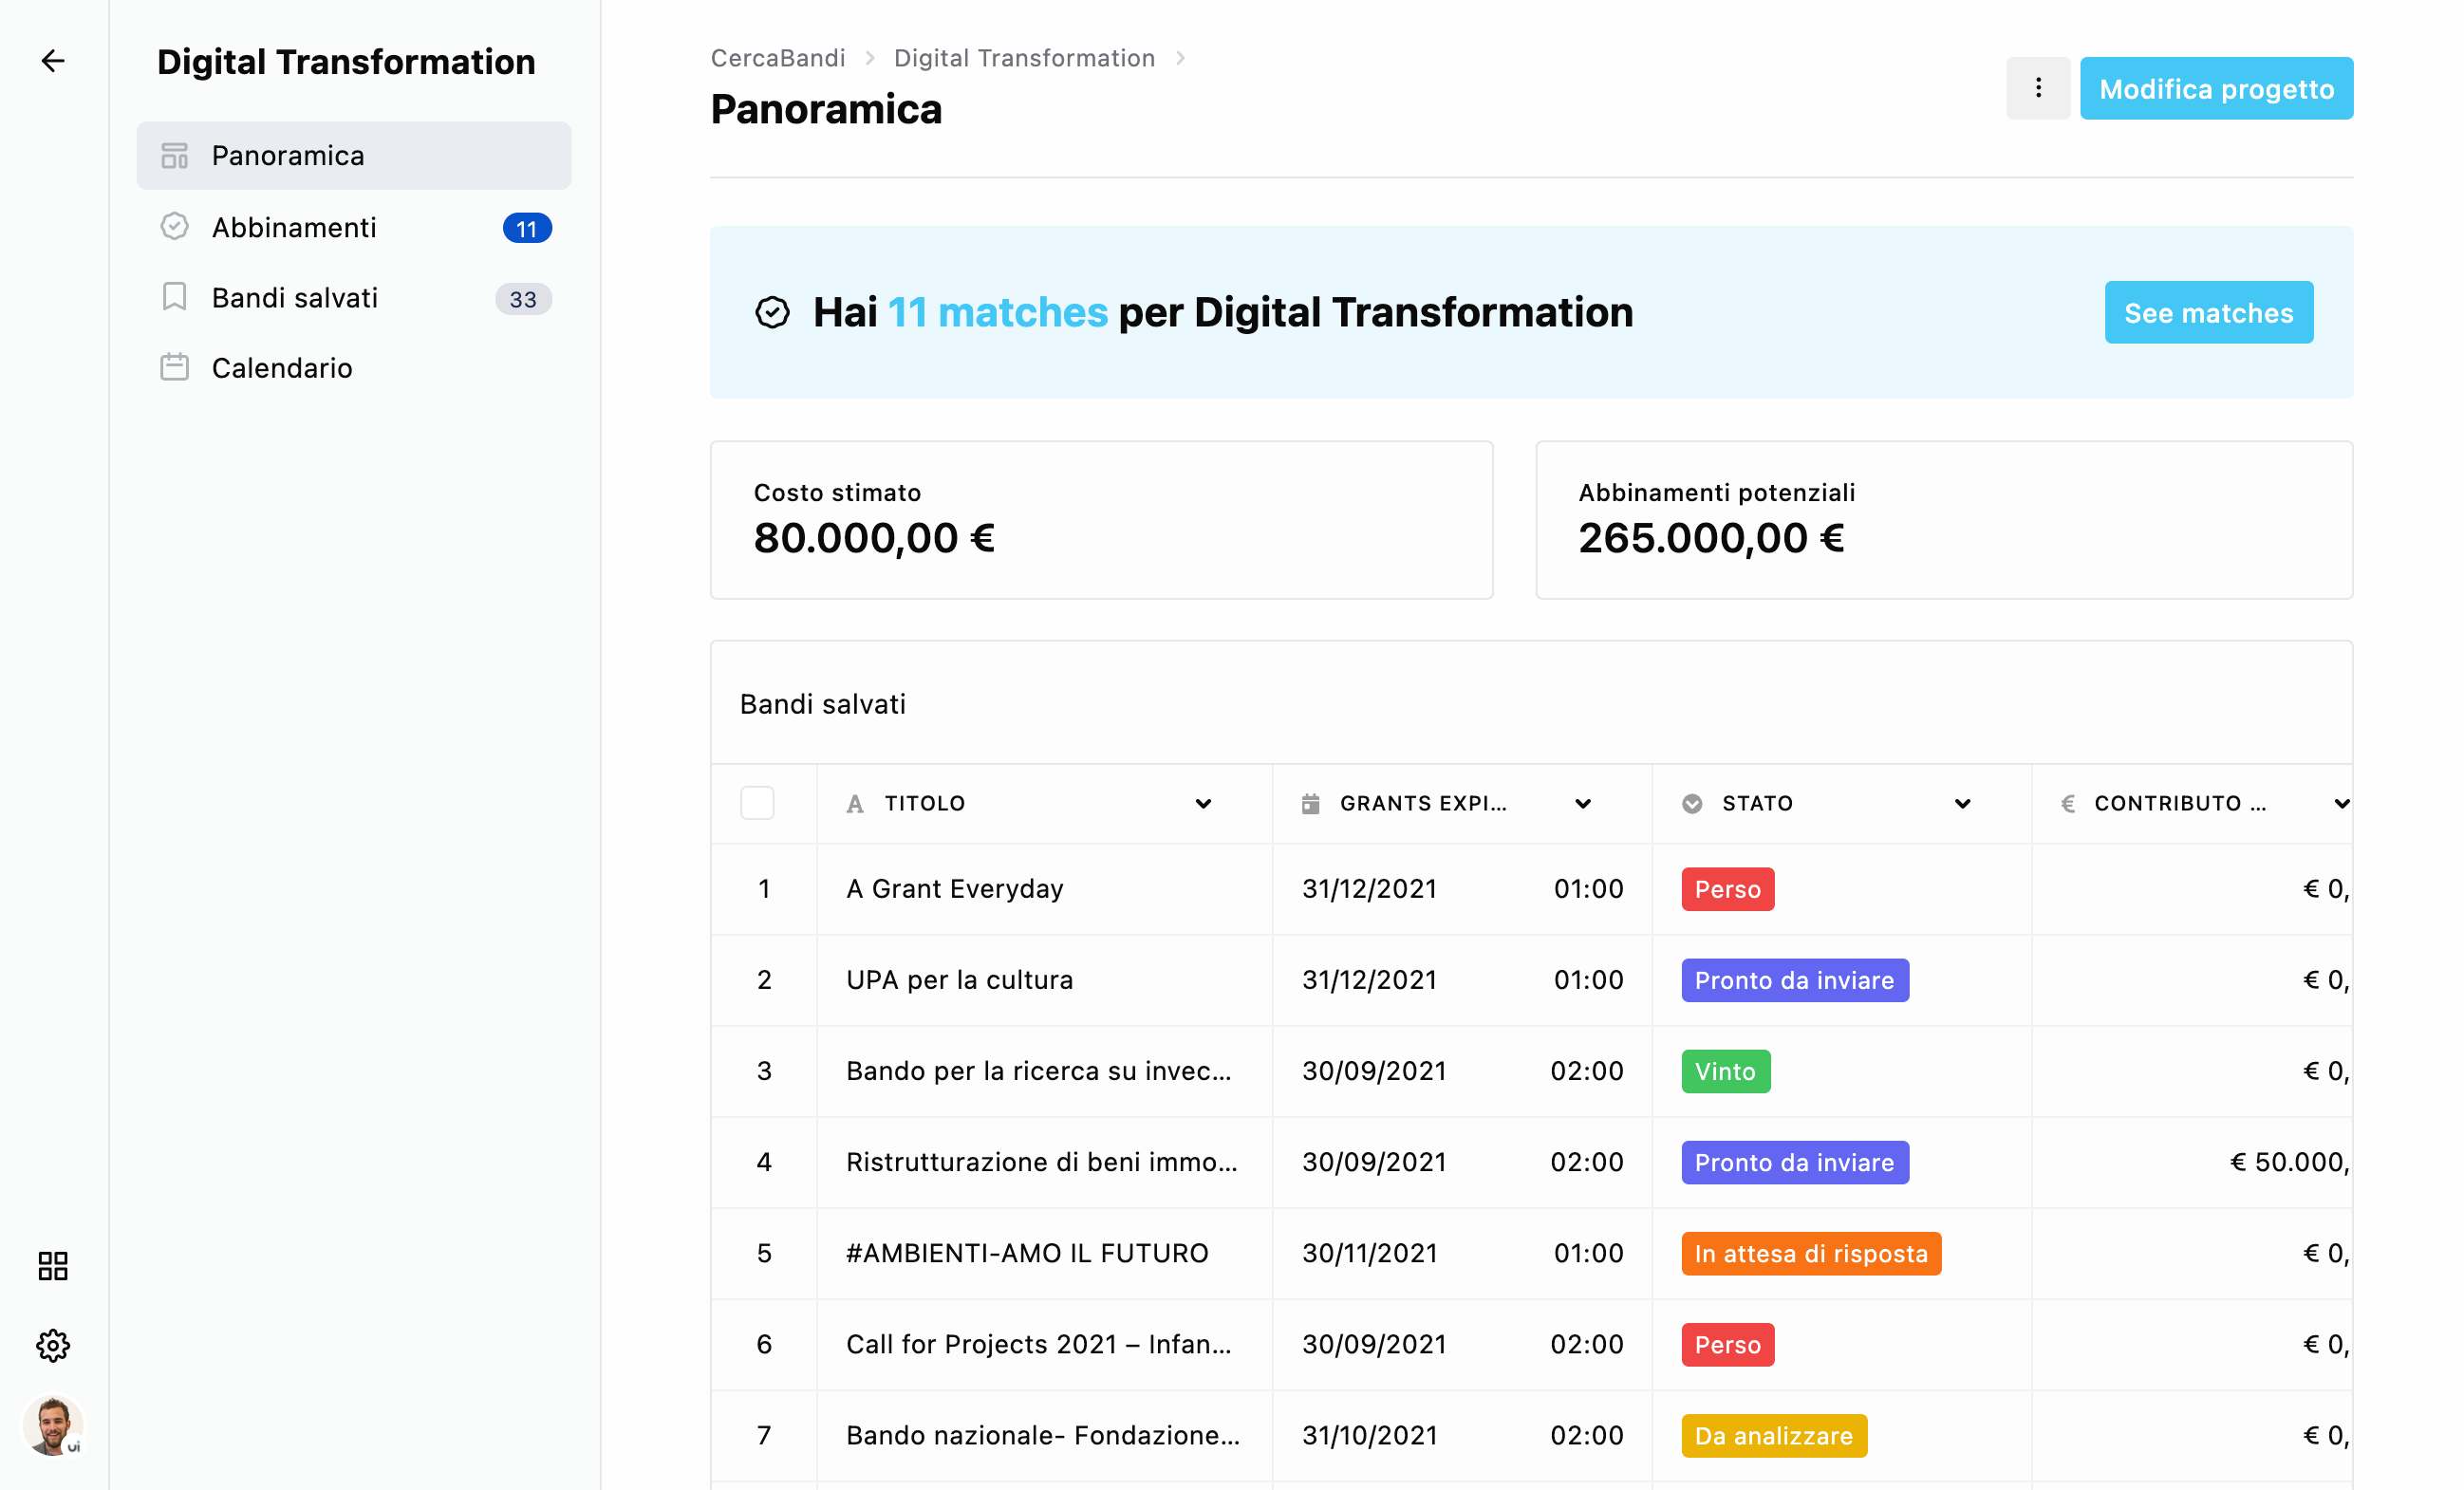Click the Abbinamenti 11 count badge
Image resolution: width=2464 pixels, height=1490 pixels.
pos(527,228)
